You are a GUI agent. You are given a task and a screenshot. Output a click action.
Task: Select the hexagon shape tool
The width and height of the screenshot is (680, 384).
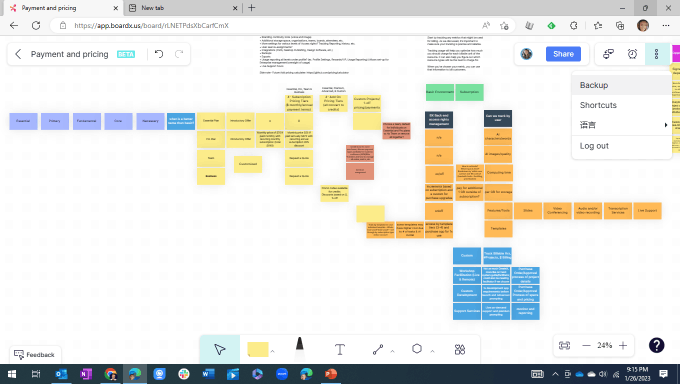[x=417, y=349]
